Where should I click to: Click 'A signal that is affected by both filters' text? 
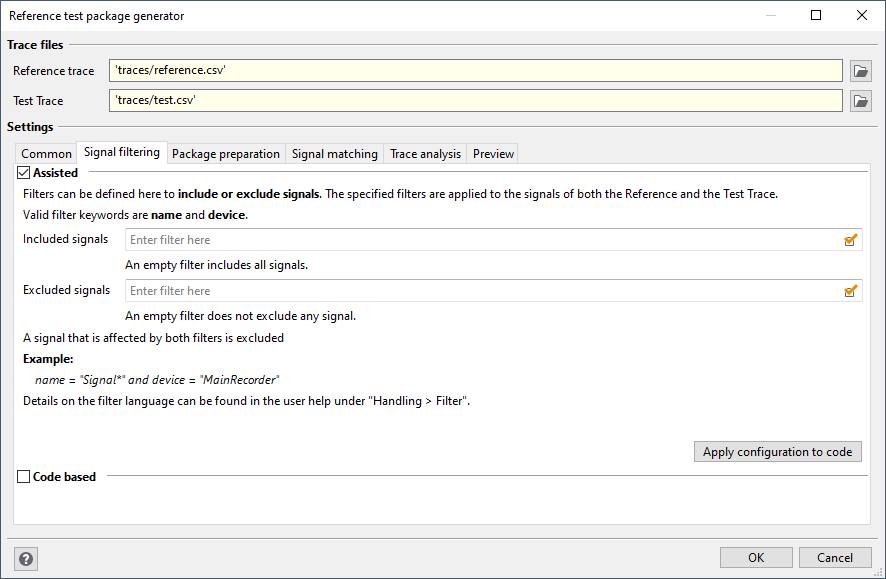click(153, 338)
